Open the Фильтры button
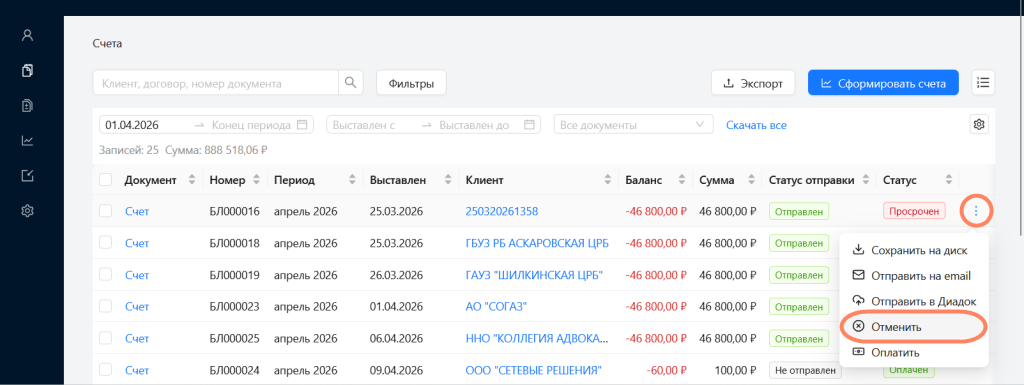Image resolution: width=1024 pixels, height=385 pixels. [411, 84]
